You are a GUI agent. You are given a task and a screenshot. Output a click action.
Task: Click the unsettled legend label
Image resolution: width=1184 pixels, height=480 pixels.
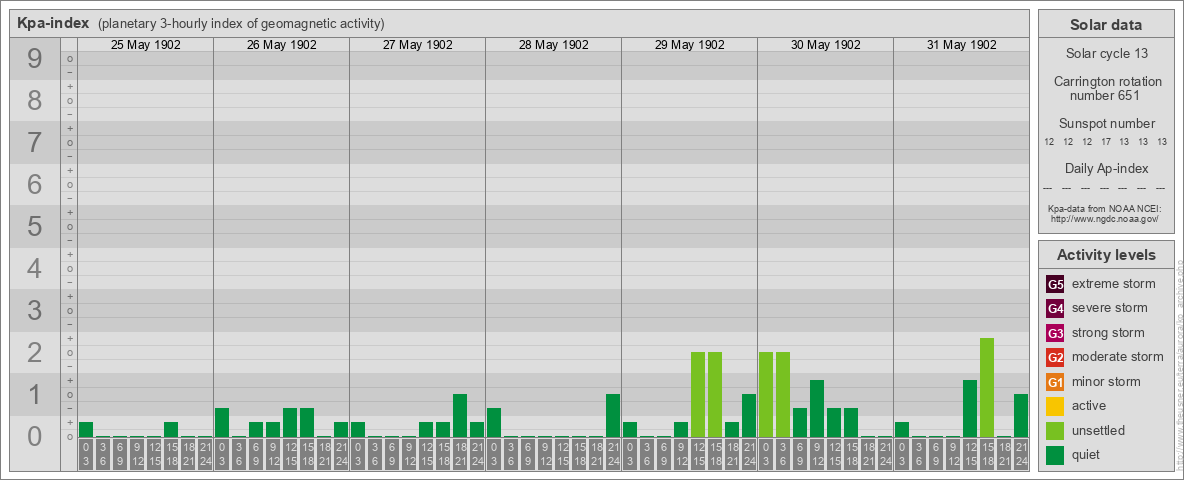1099,430
